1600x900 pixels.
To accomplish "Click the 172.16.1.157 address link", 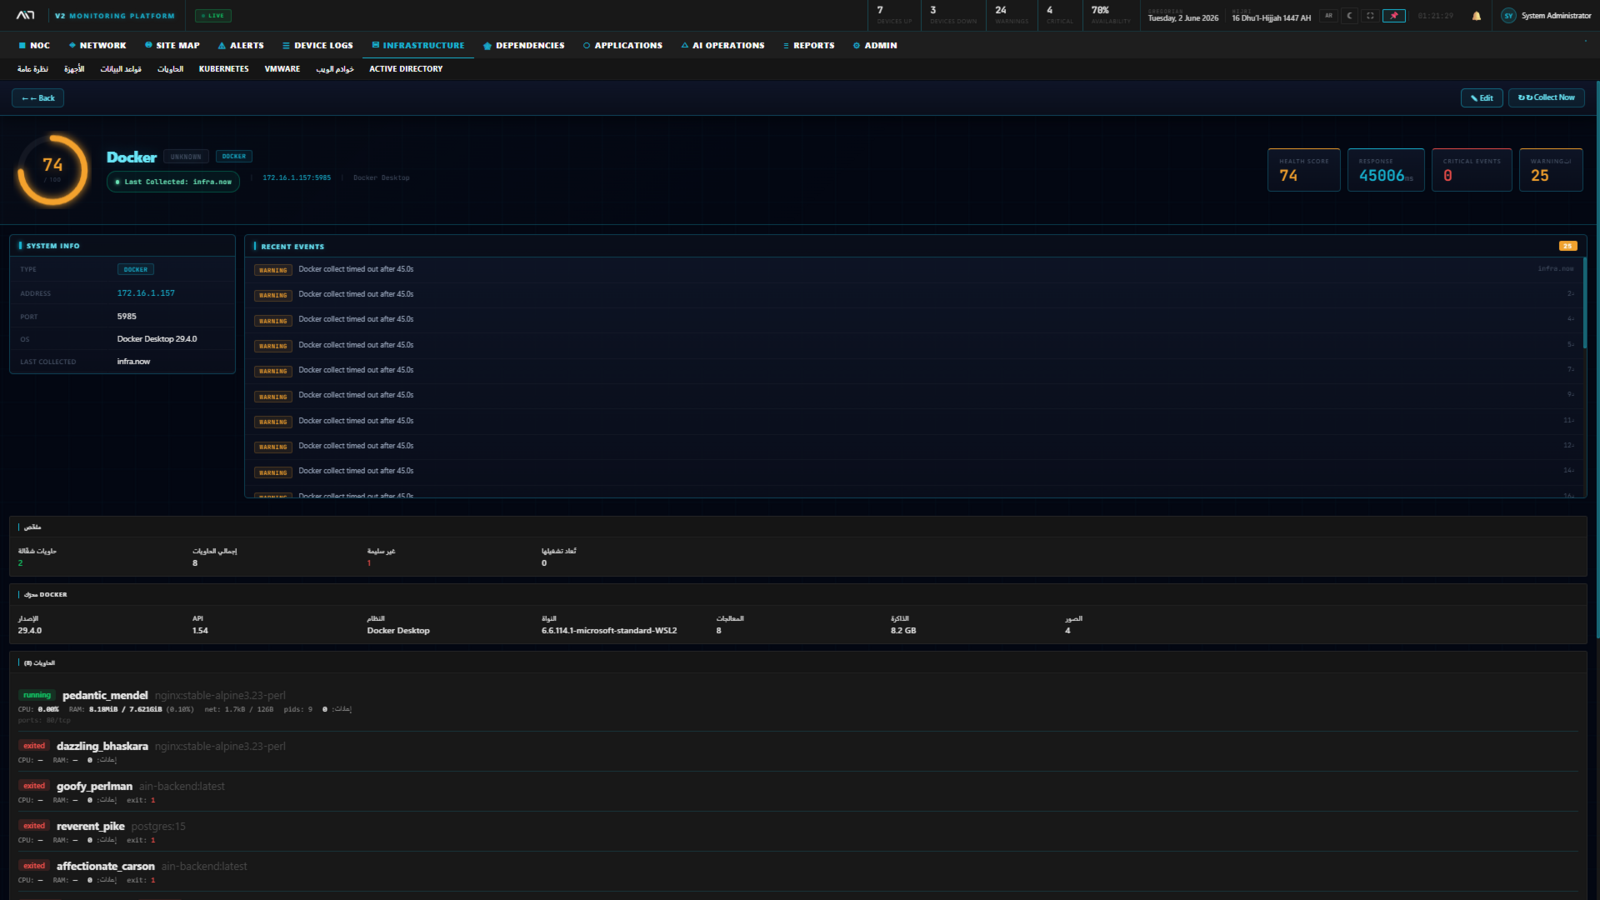I will pyautogui.click(x=146, y=293).
